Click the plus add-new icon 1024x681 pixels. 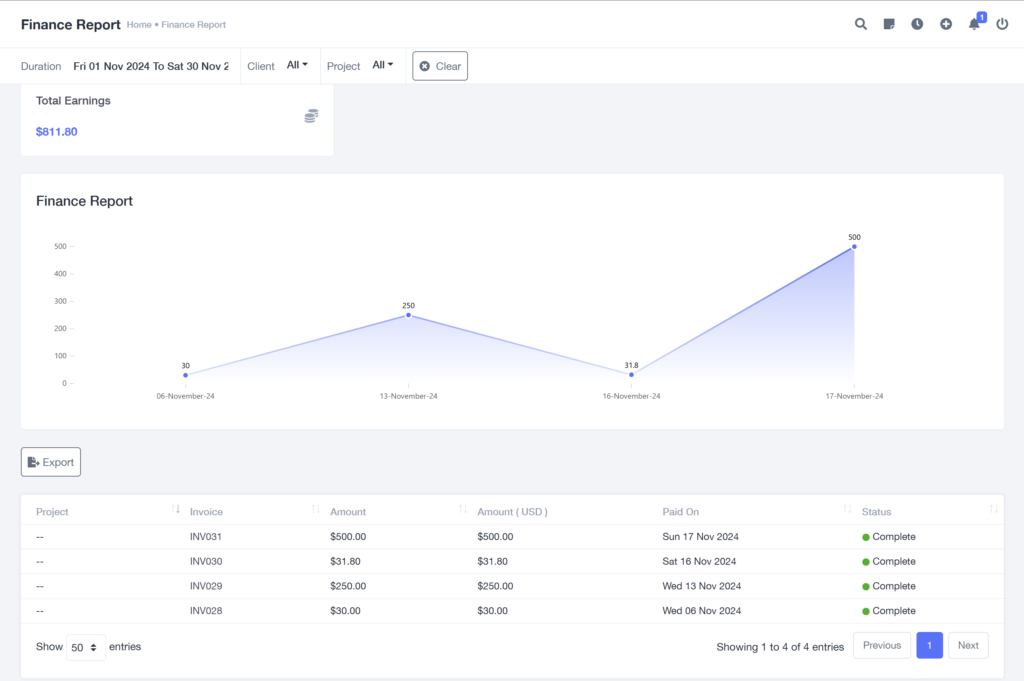point(946,24)
